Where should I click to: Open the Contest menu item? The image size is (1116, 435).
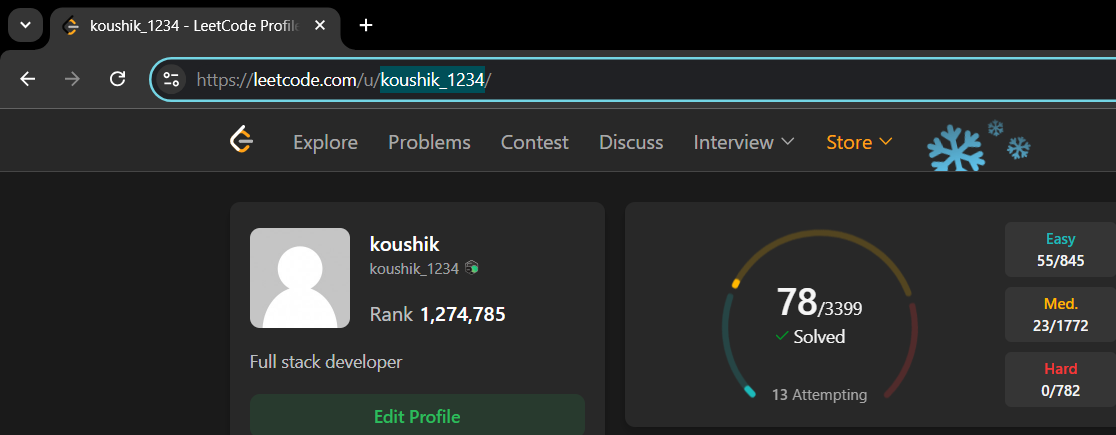click(x=535, y=142)
